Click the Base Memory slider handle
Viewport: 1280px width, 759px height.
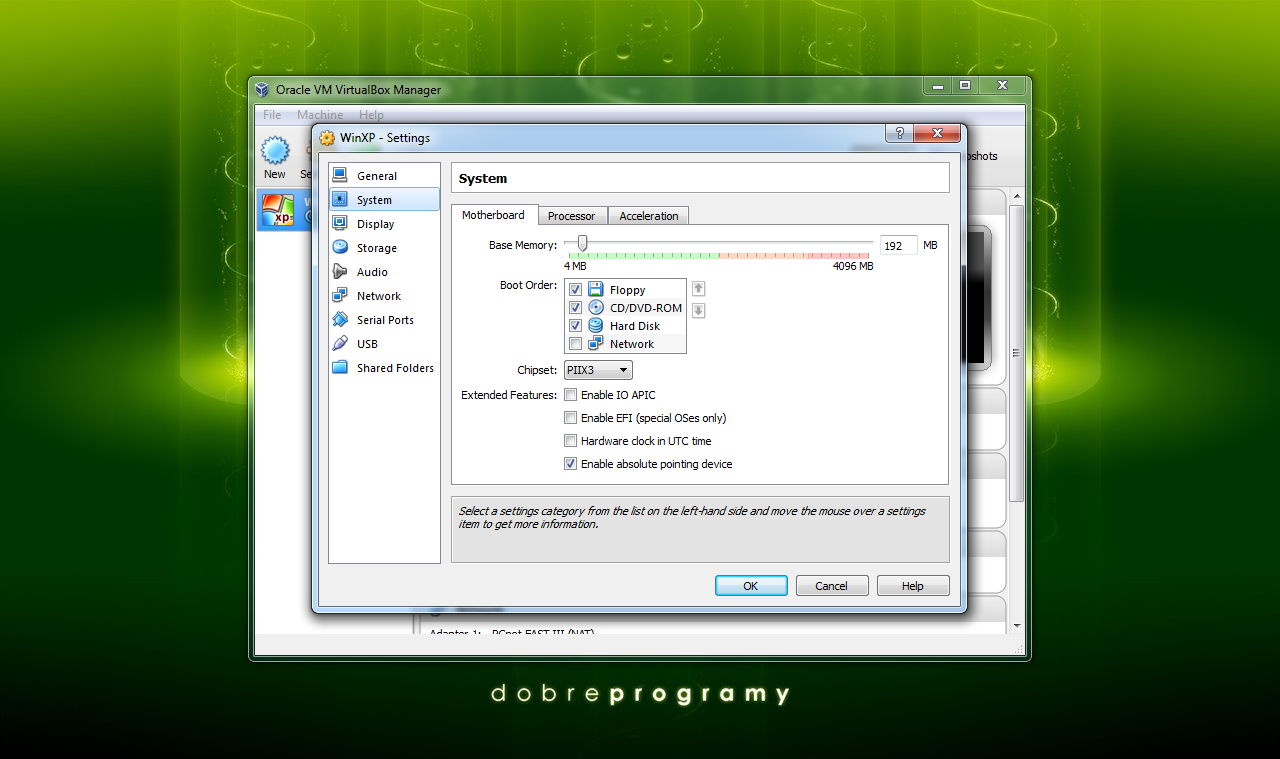point(582,243)
